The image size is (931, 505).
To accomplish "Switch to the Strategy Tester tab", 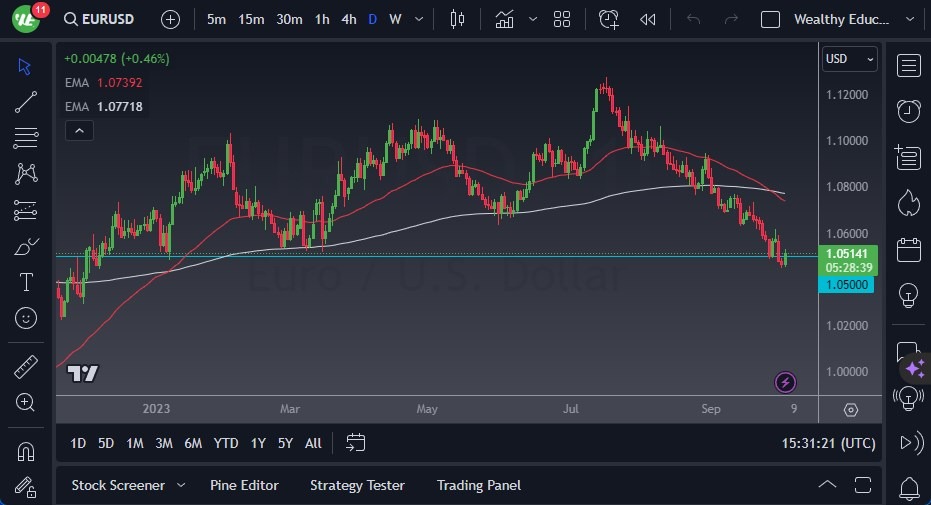I will [x=357, y=485].
